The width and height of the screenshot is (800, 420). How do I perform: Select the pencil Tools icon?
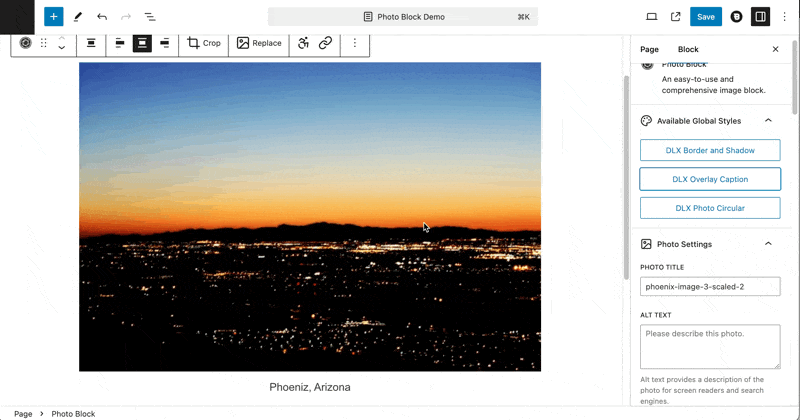pyautogui.click(x=78, y=16)
